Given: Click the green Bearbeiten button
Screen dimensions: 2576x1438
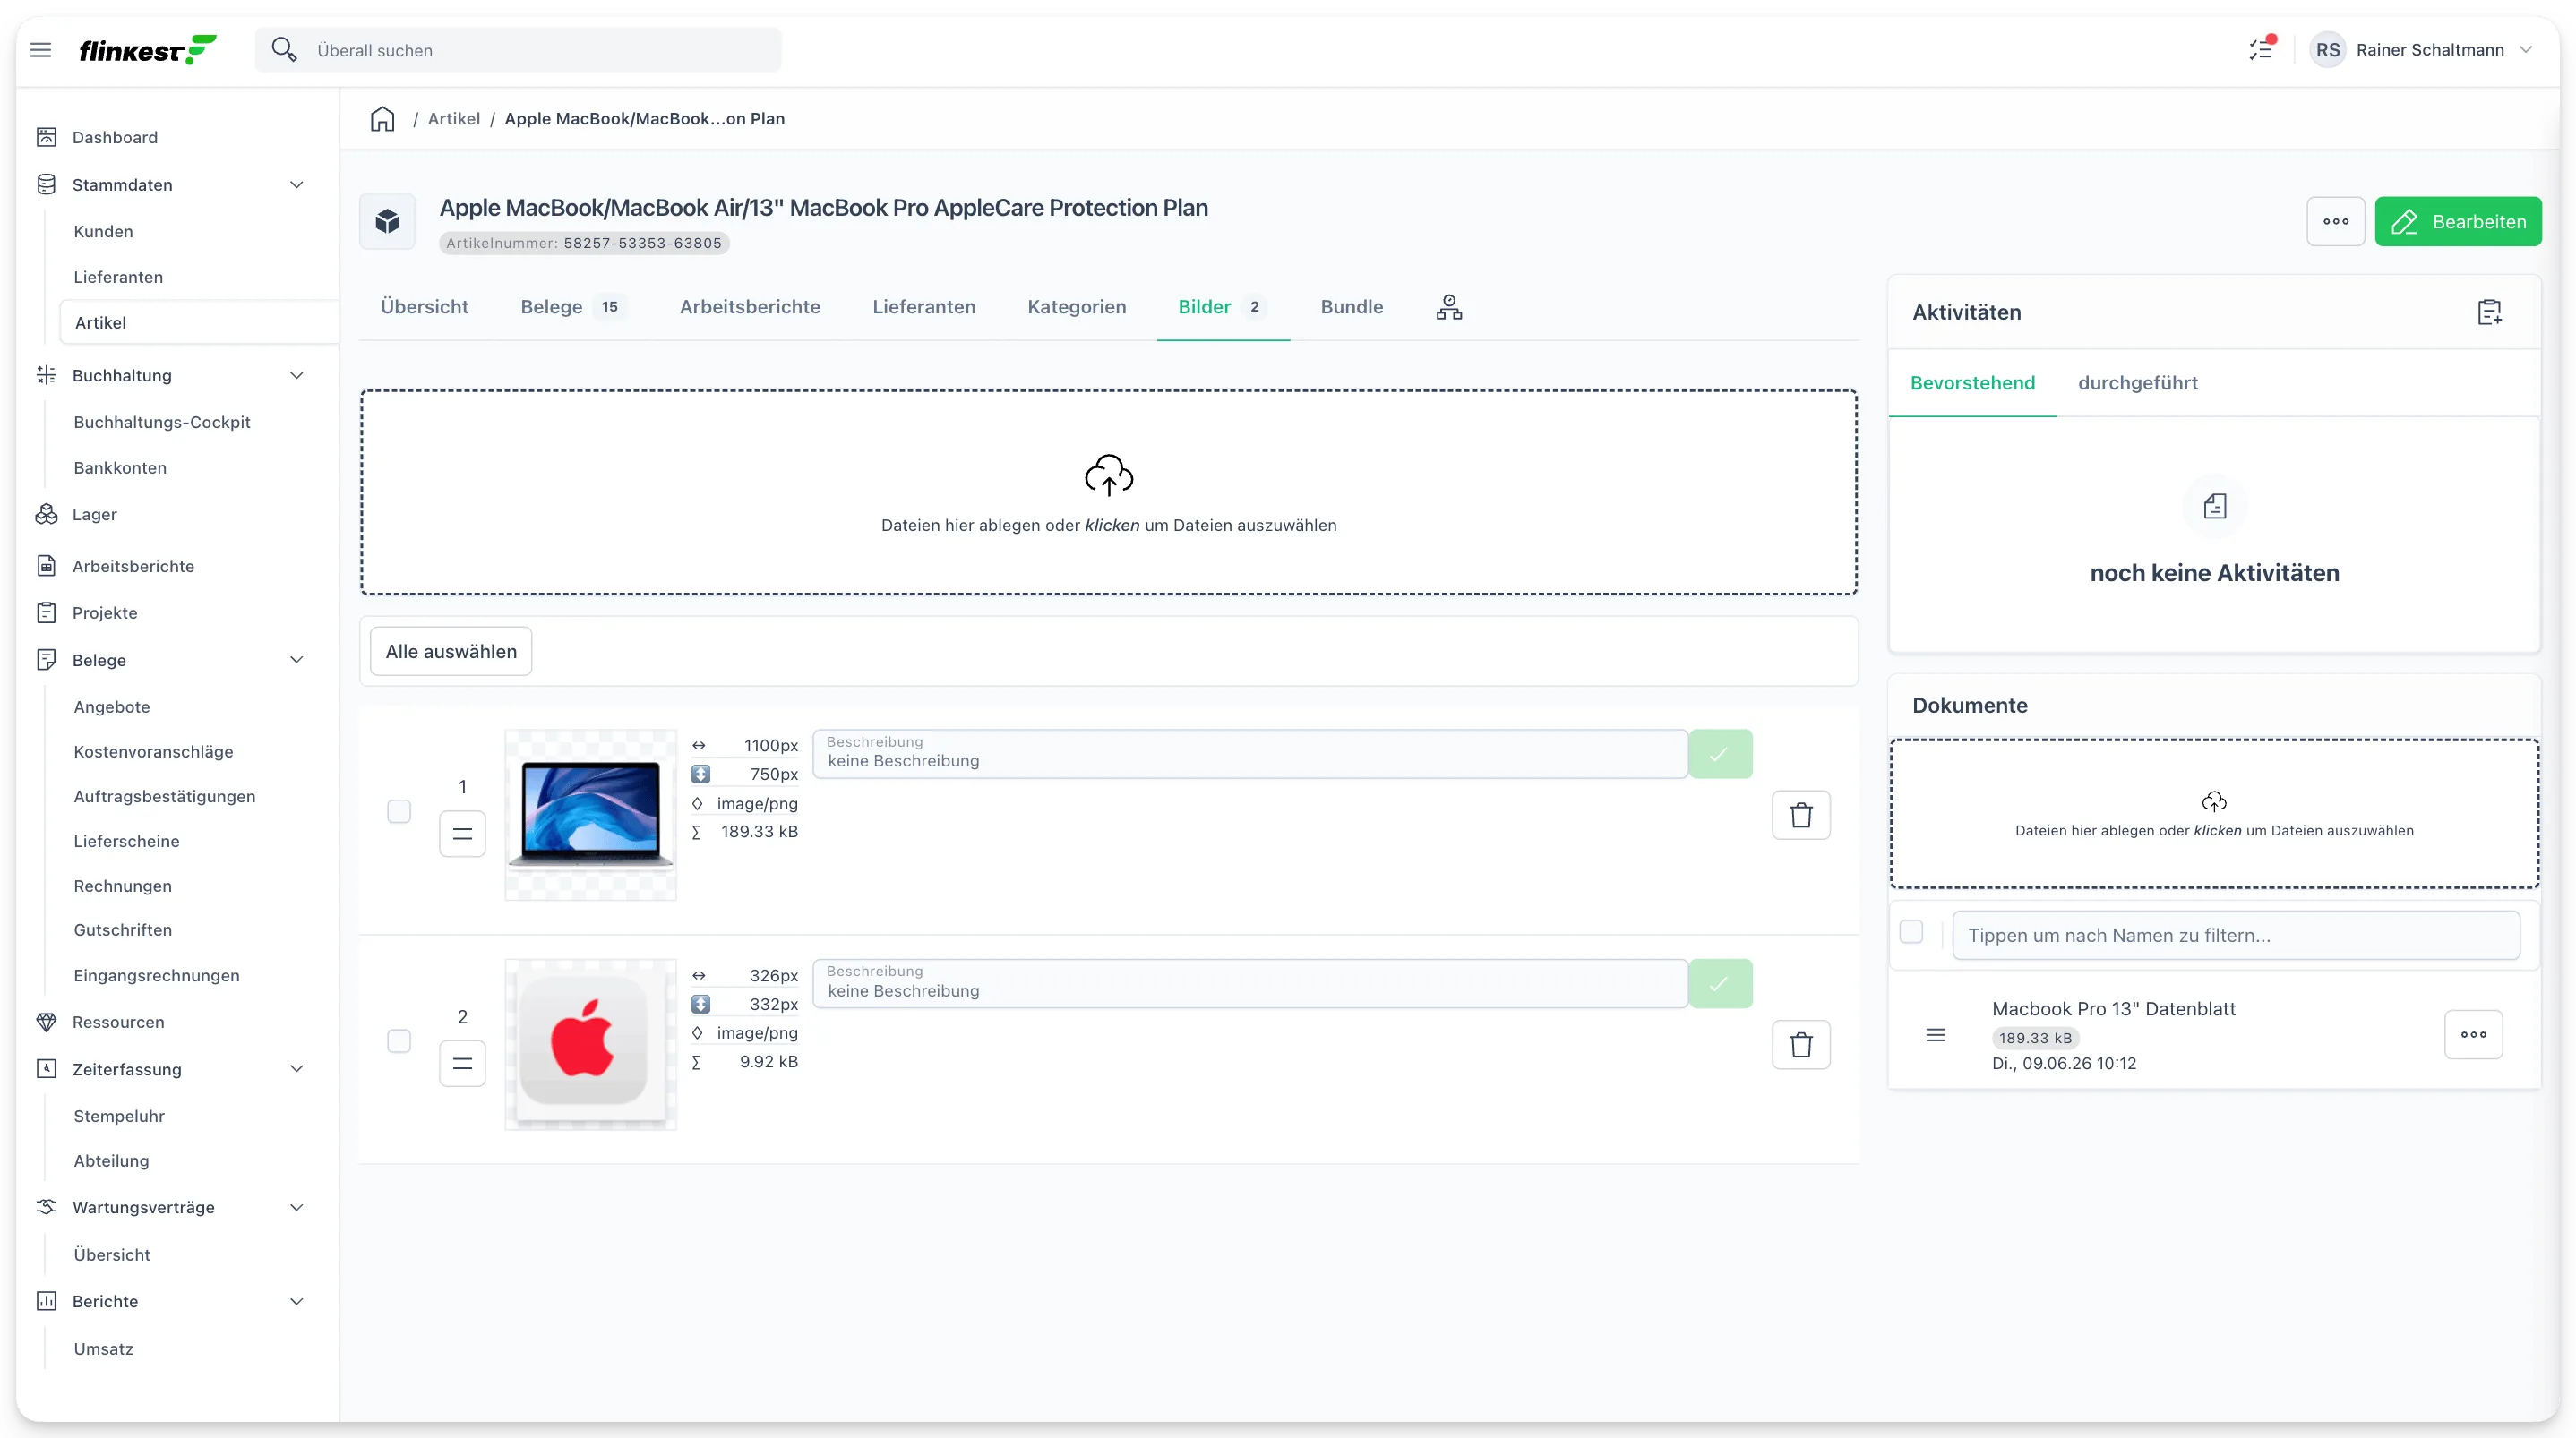Looking at the screenshot, I should (2458, 221).
